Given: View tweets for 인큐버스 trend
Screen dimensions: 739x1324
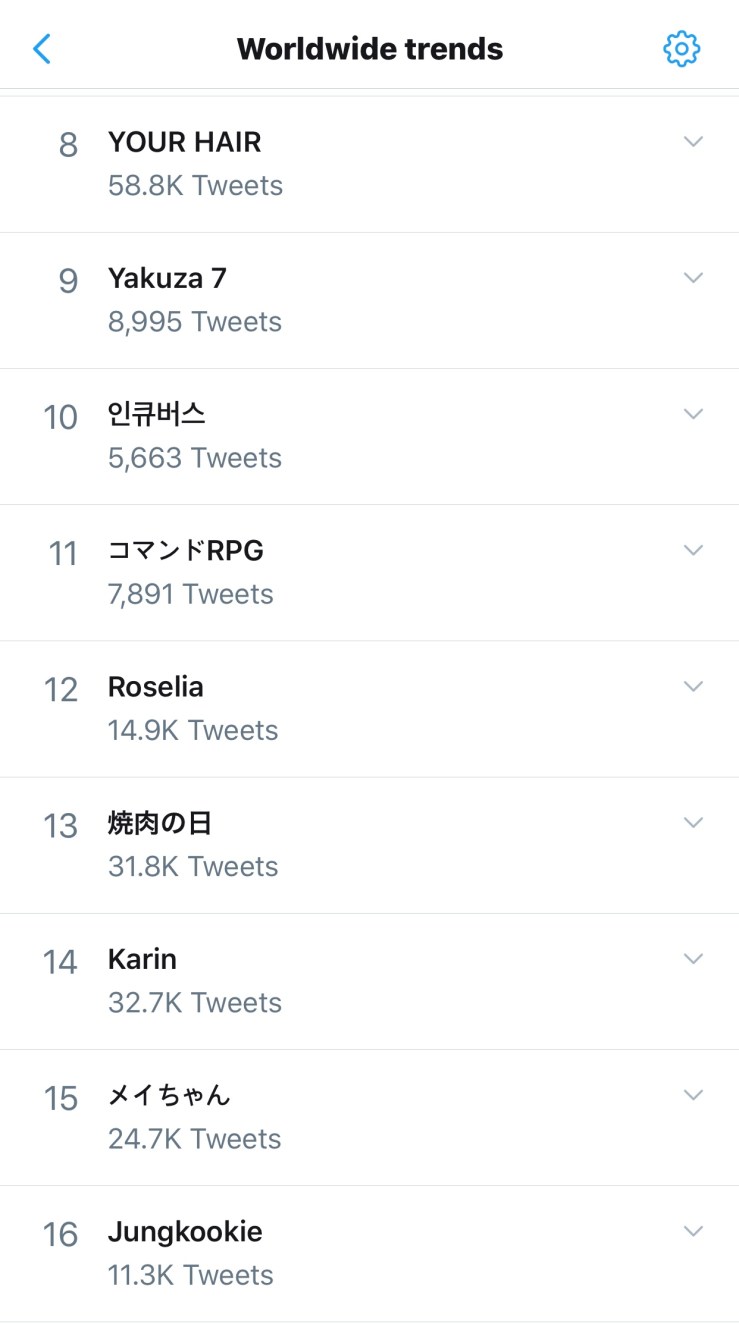Looking at the screenshot, I should (157, 415).
